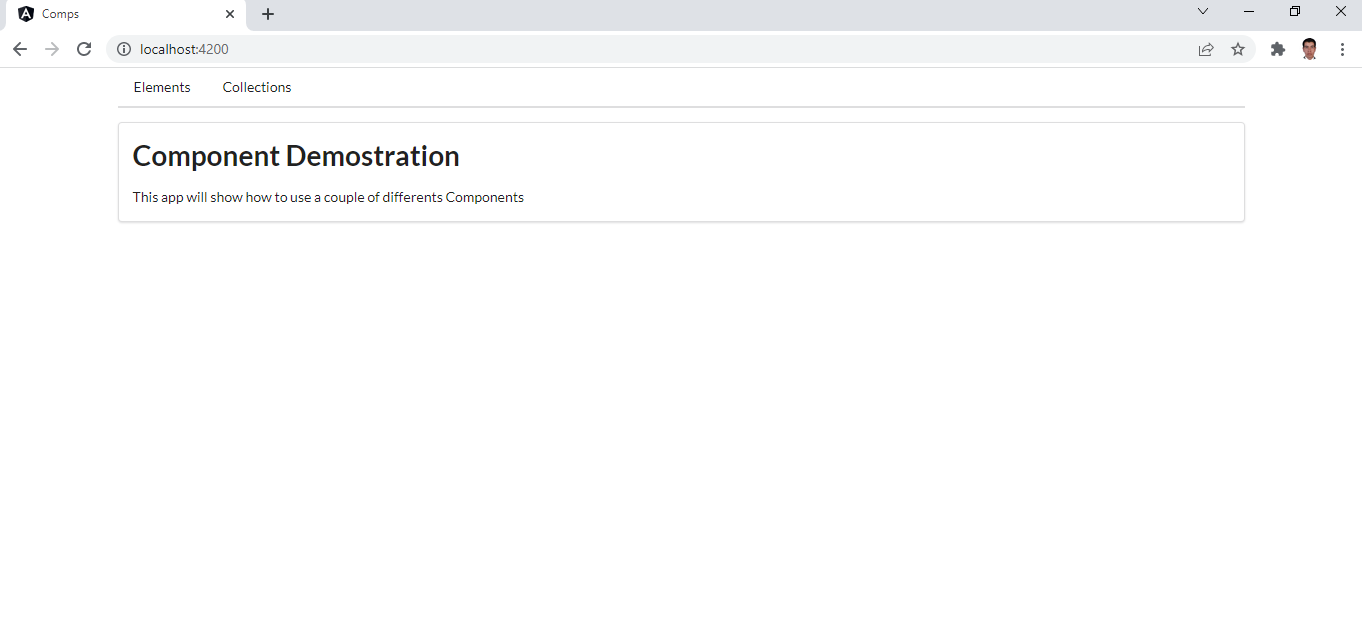This screenshot has height=617, width=1362.
Task: Click the forward navigation arrow
Action: point(52,48)
